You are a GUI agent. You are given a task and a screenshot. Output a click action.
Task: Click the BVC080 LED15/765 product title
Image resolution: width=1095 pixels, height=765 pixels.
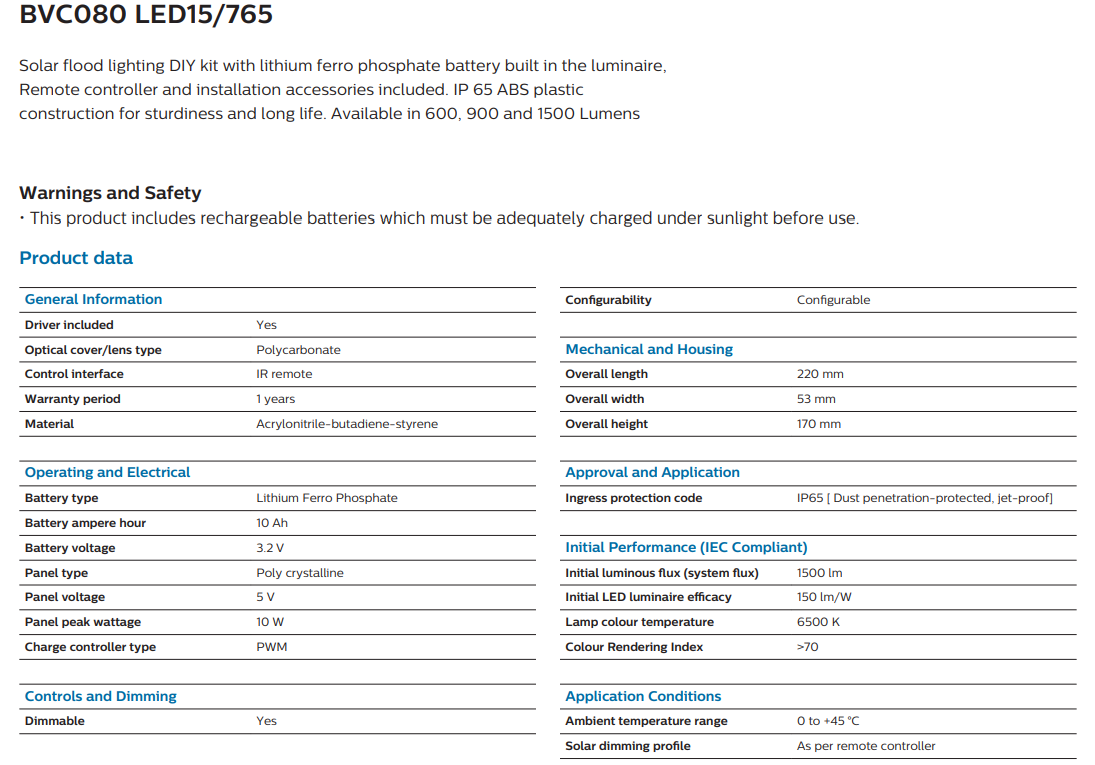146,15
